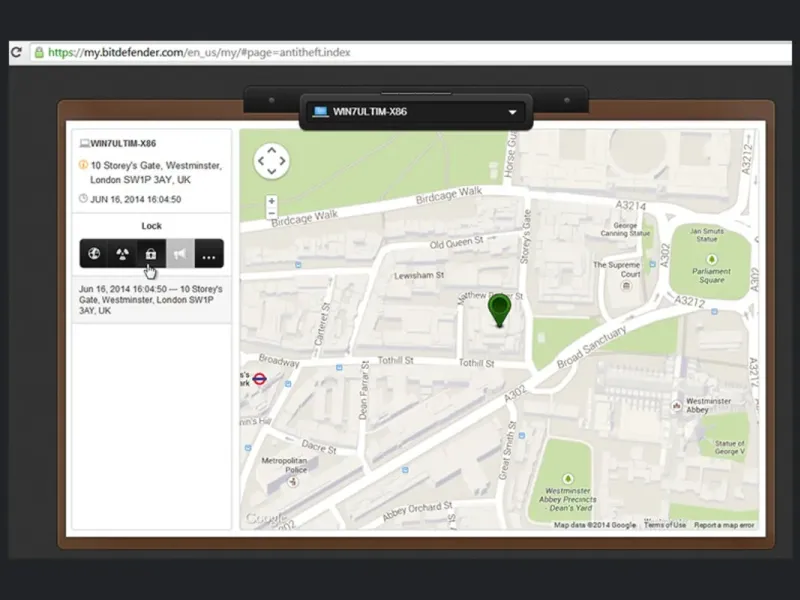Viewport: 800px width, 600px height.
Task: Pan the map right with arrow control
Action: coord(282,160)
